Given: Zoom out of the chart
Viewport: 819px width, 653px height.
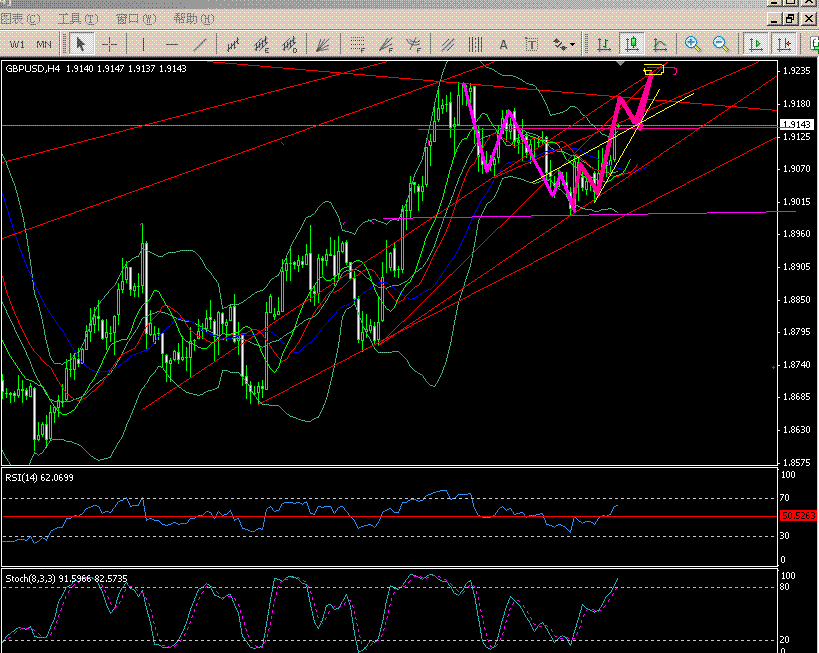Looking at the screenshot, I should pyautogui.click(x=721, y=44).
